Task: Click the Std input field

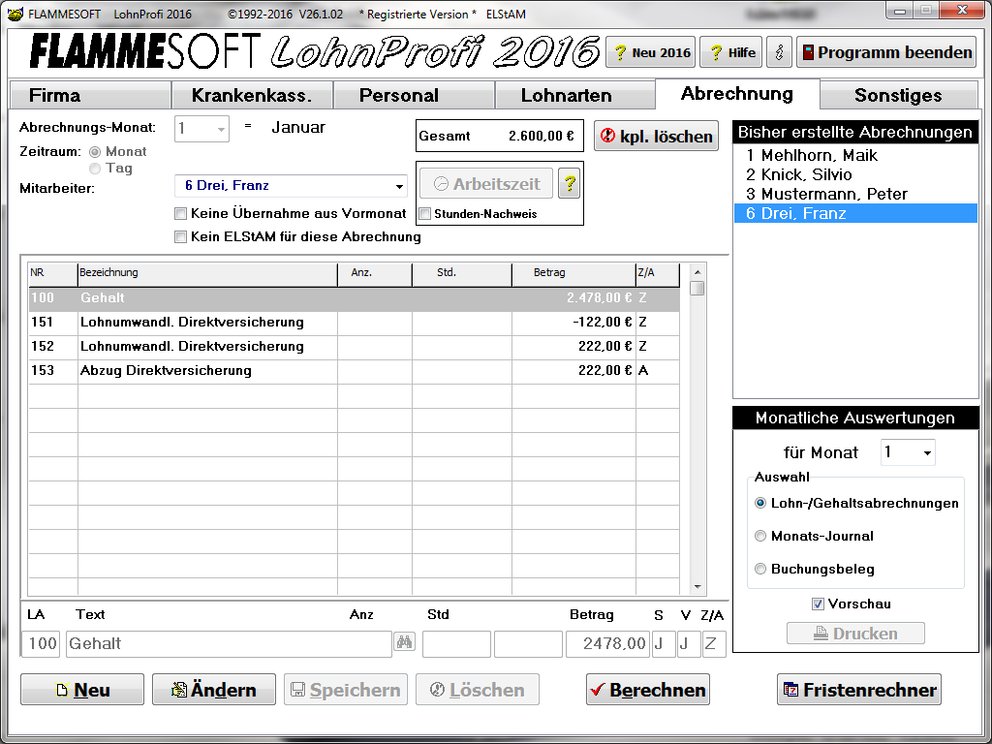Action: [x=528, y=644]
